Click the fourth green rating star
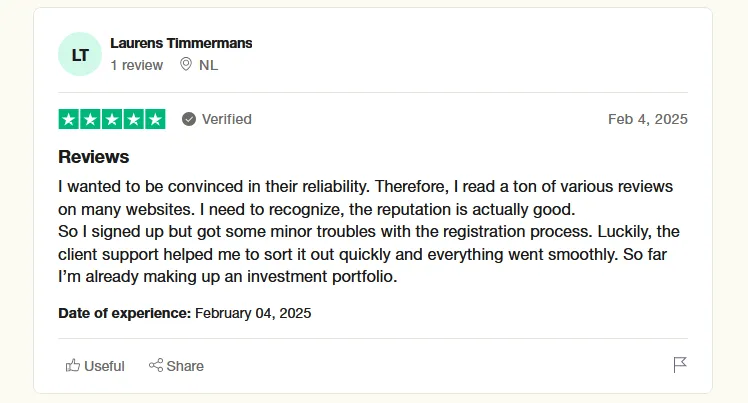748x403 pixels. (x=133, y=119)
